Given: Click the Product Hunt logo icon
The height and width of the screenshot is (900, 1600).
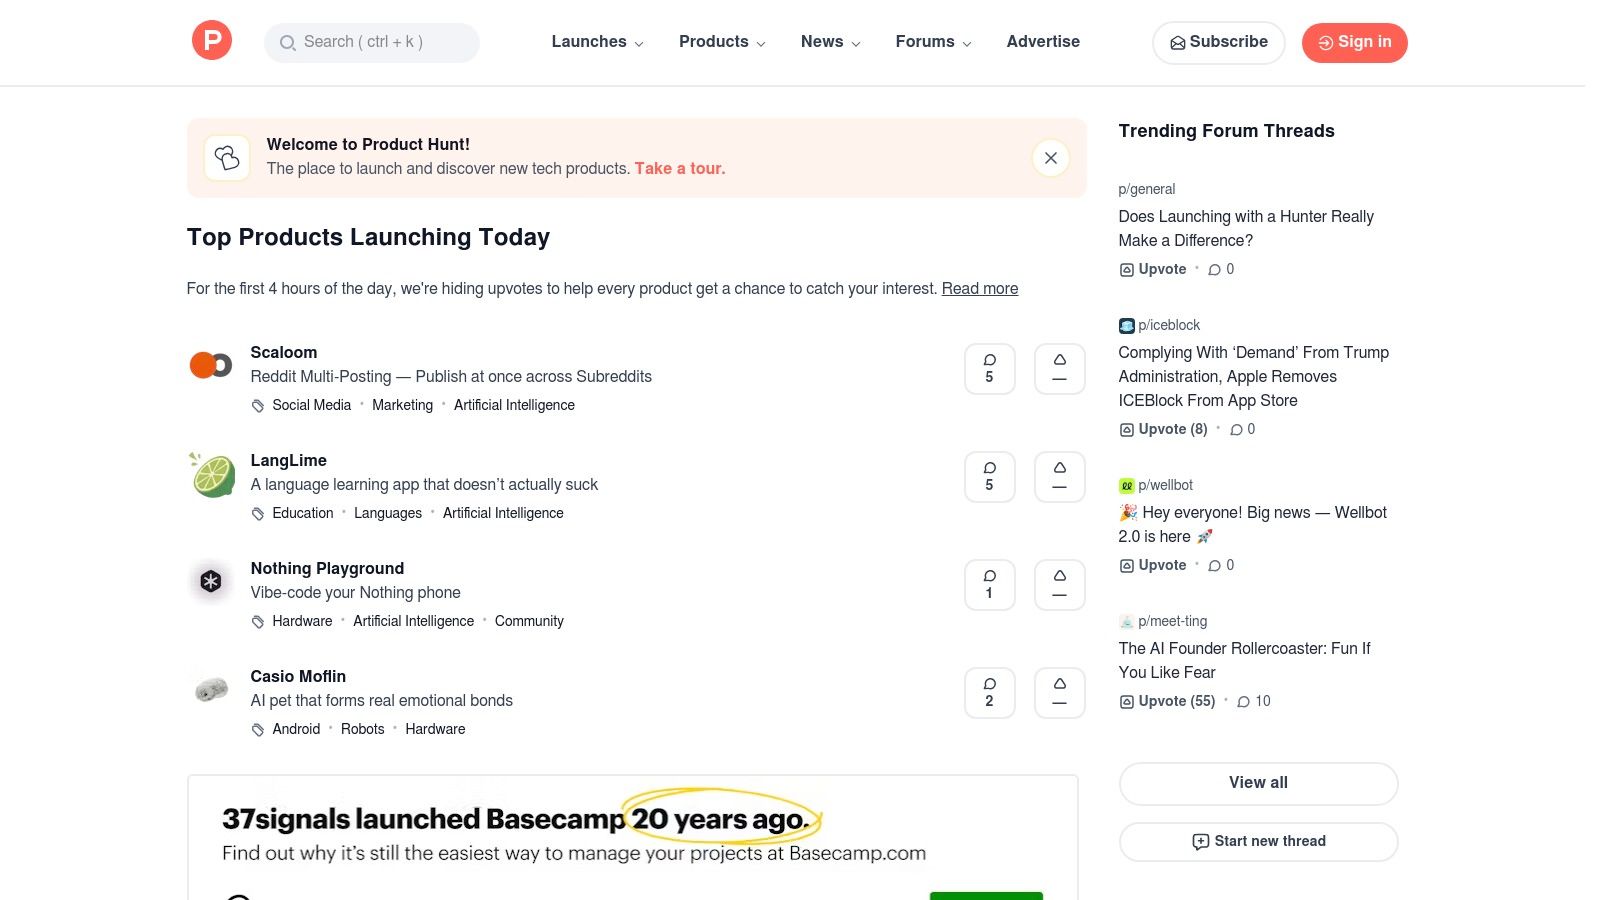Looking at the screenshot, I should 212,41.
